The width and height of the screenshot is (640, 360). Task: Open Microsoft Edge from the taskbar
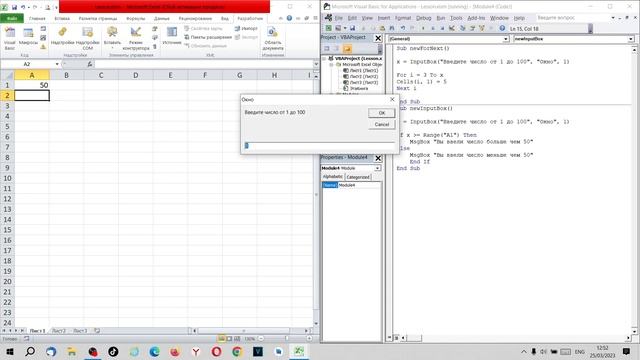[x=154, y=351]
